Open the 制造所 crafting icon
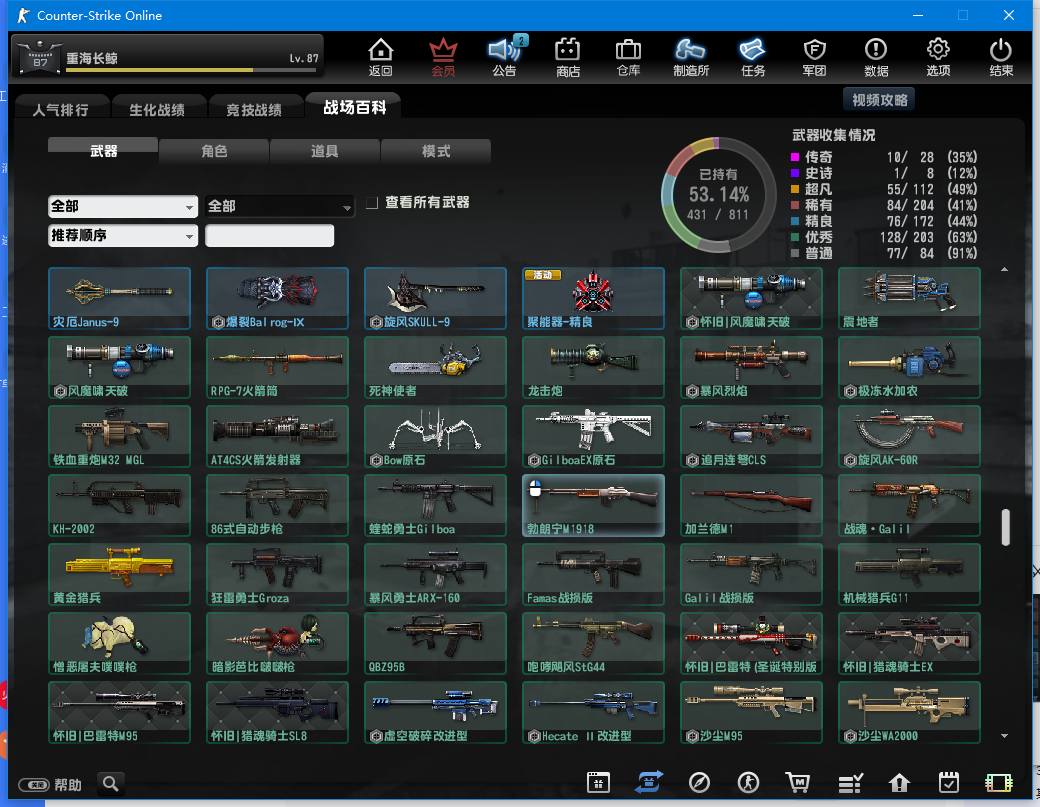 (690, 57)
